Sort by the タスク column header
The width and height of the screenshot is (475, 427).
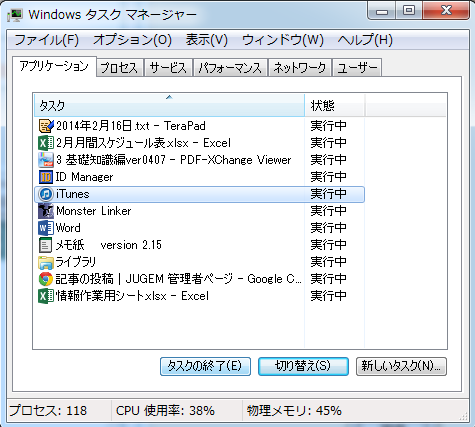coord(169,105)
